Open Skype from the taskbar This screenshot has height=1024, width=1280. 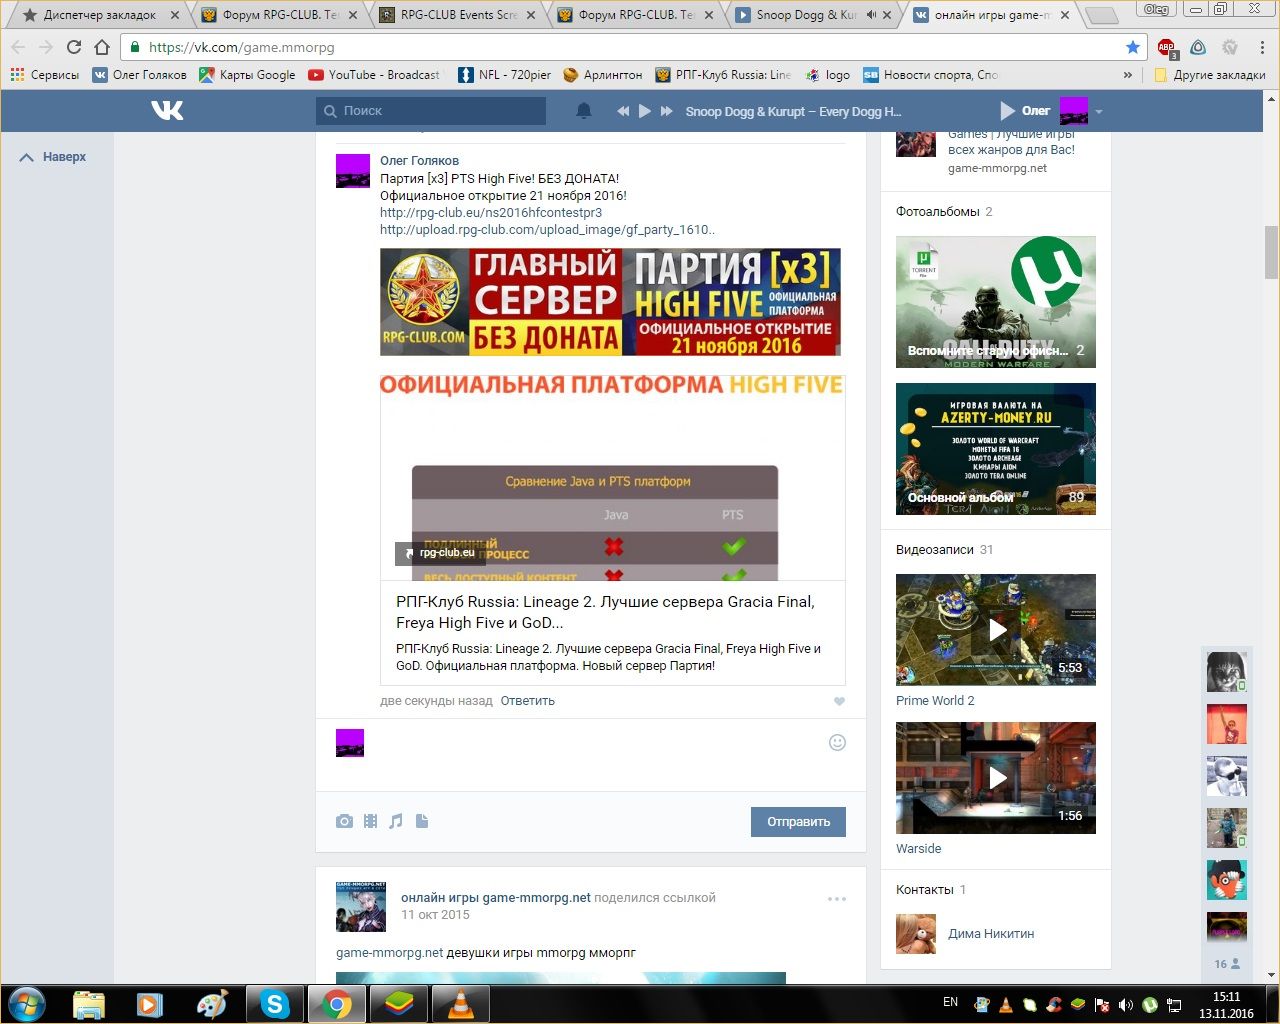[274, 1004]
